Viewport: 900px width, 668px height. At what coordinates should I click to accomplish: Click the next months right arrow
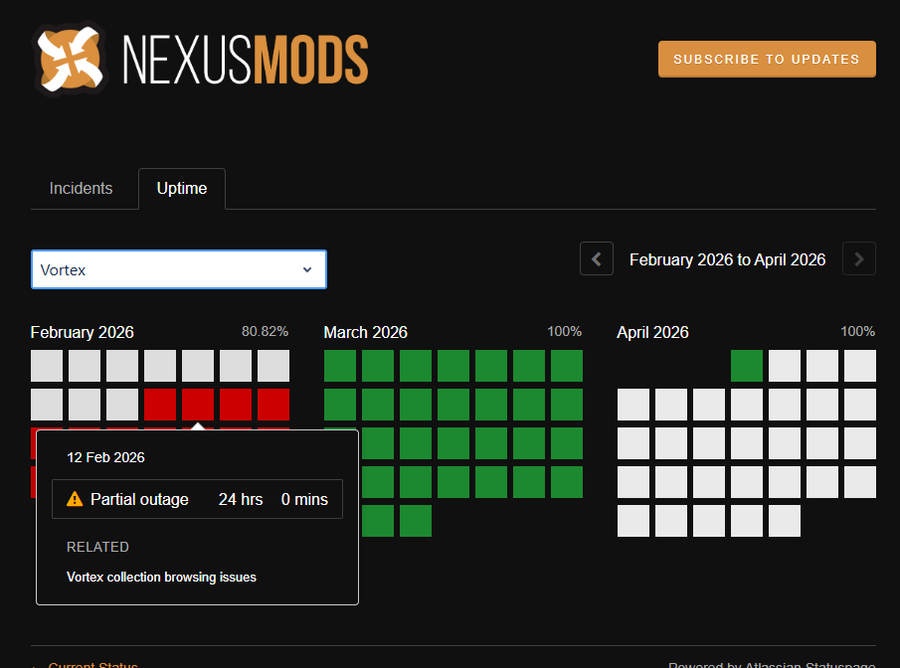click(859, 260)
